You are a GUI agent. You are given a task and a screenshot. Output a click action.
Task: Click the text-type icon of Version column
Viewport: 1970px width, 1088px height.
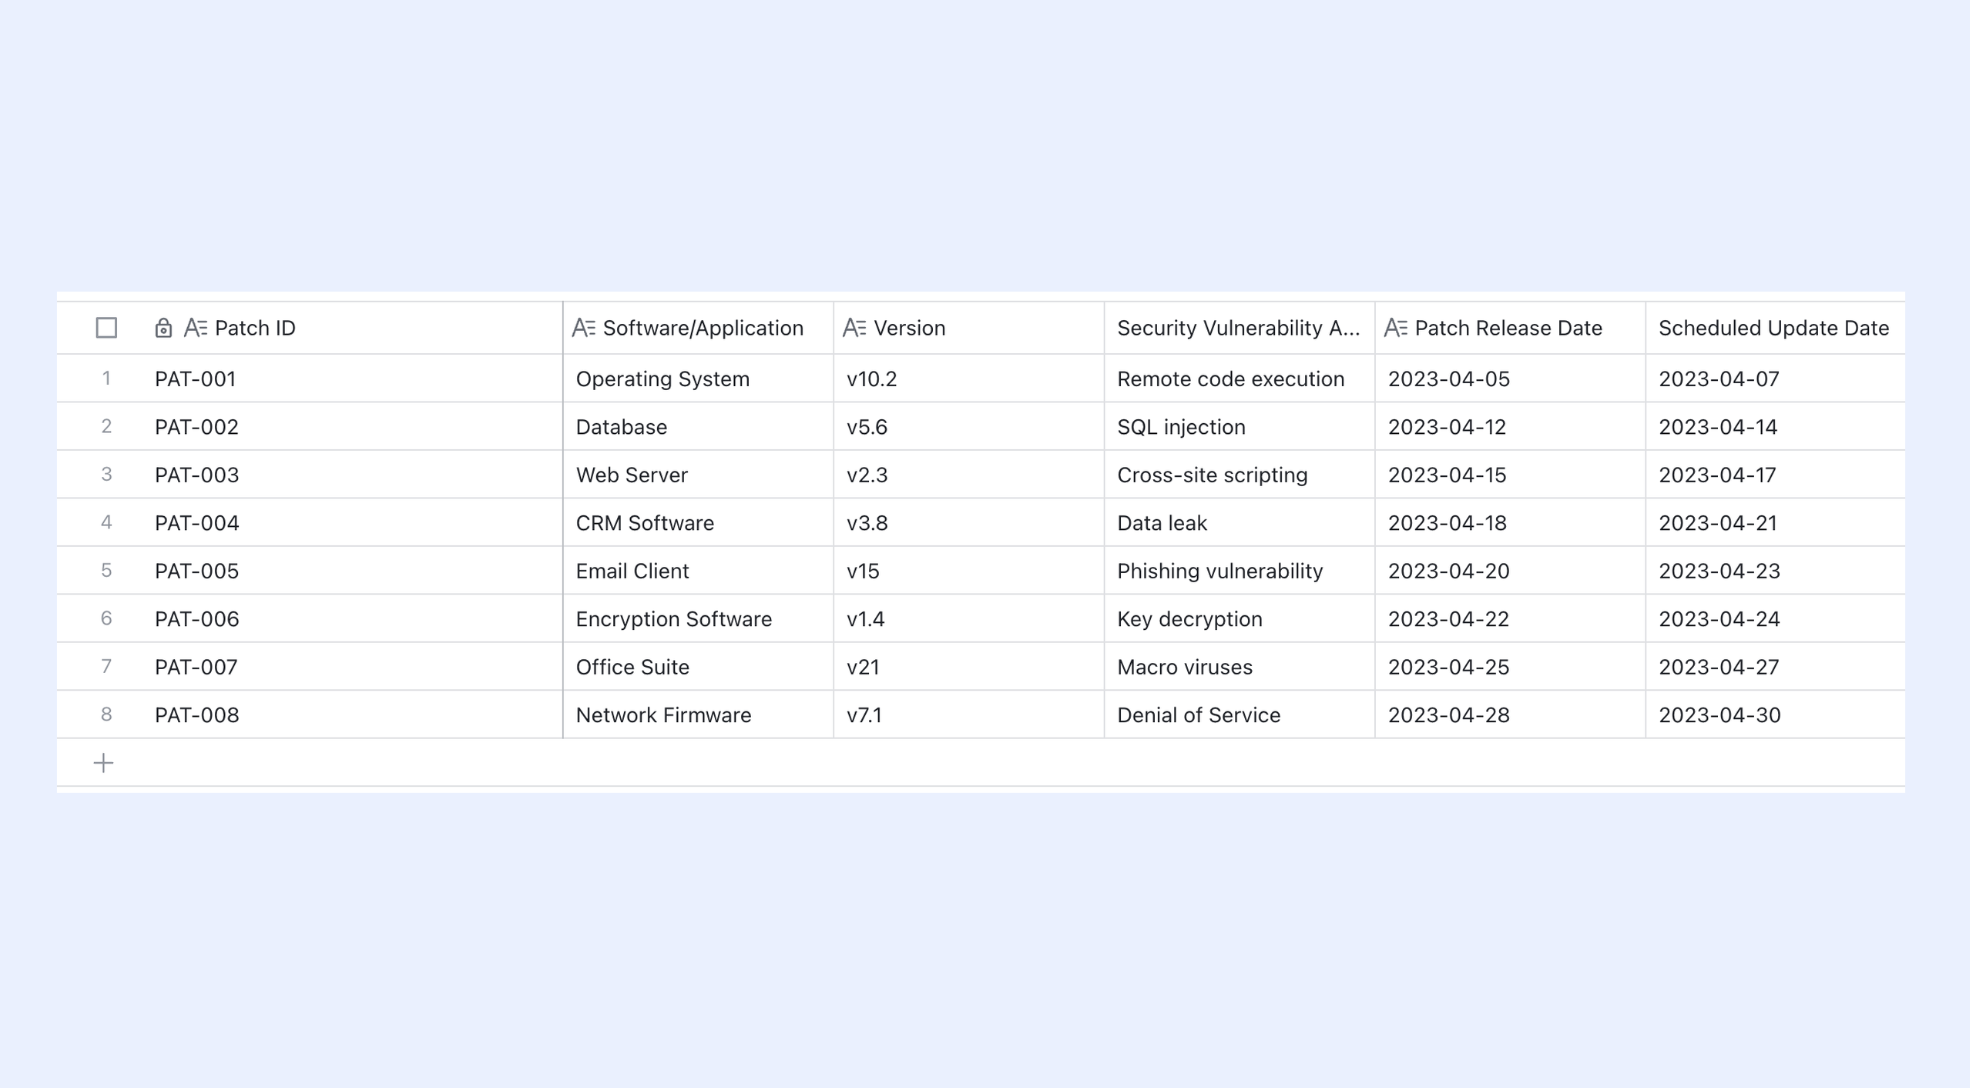click(x=855, y=328)
